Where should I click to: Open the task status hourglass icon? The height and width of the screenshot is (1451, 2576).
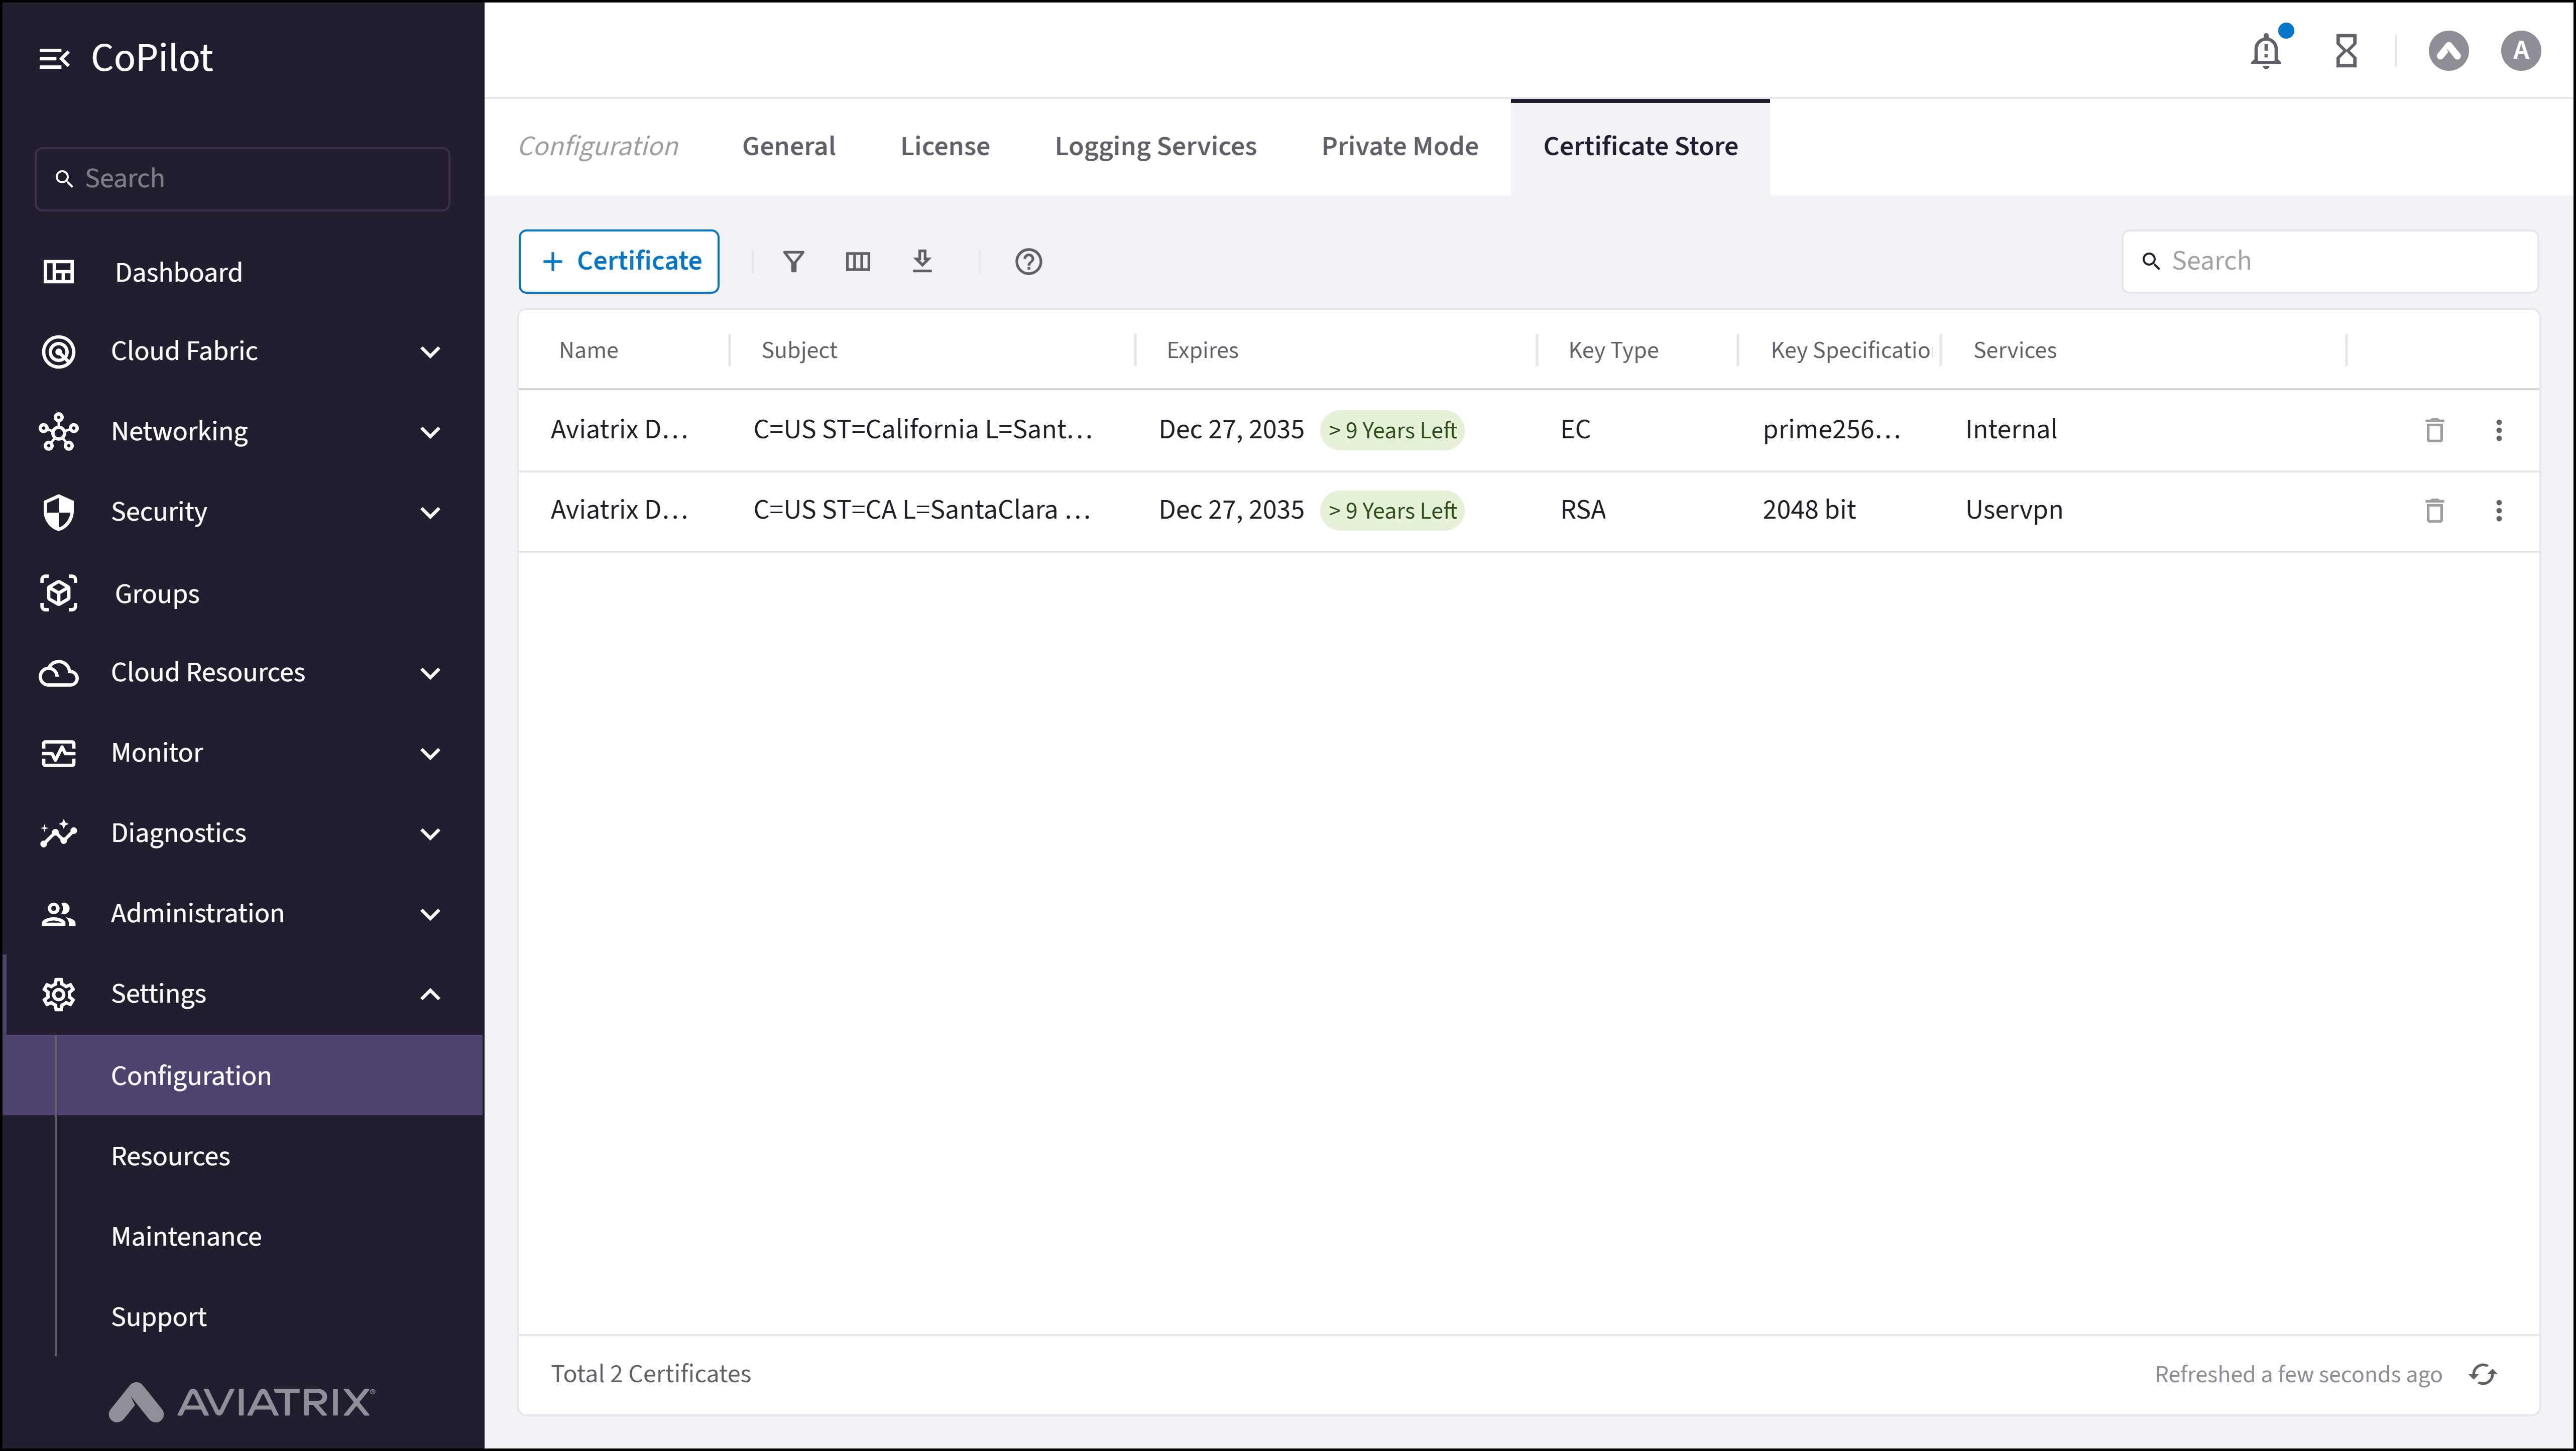2346,51
